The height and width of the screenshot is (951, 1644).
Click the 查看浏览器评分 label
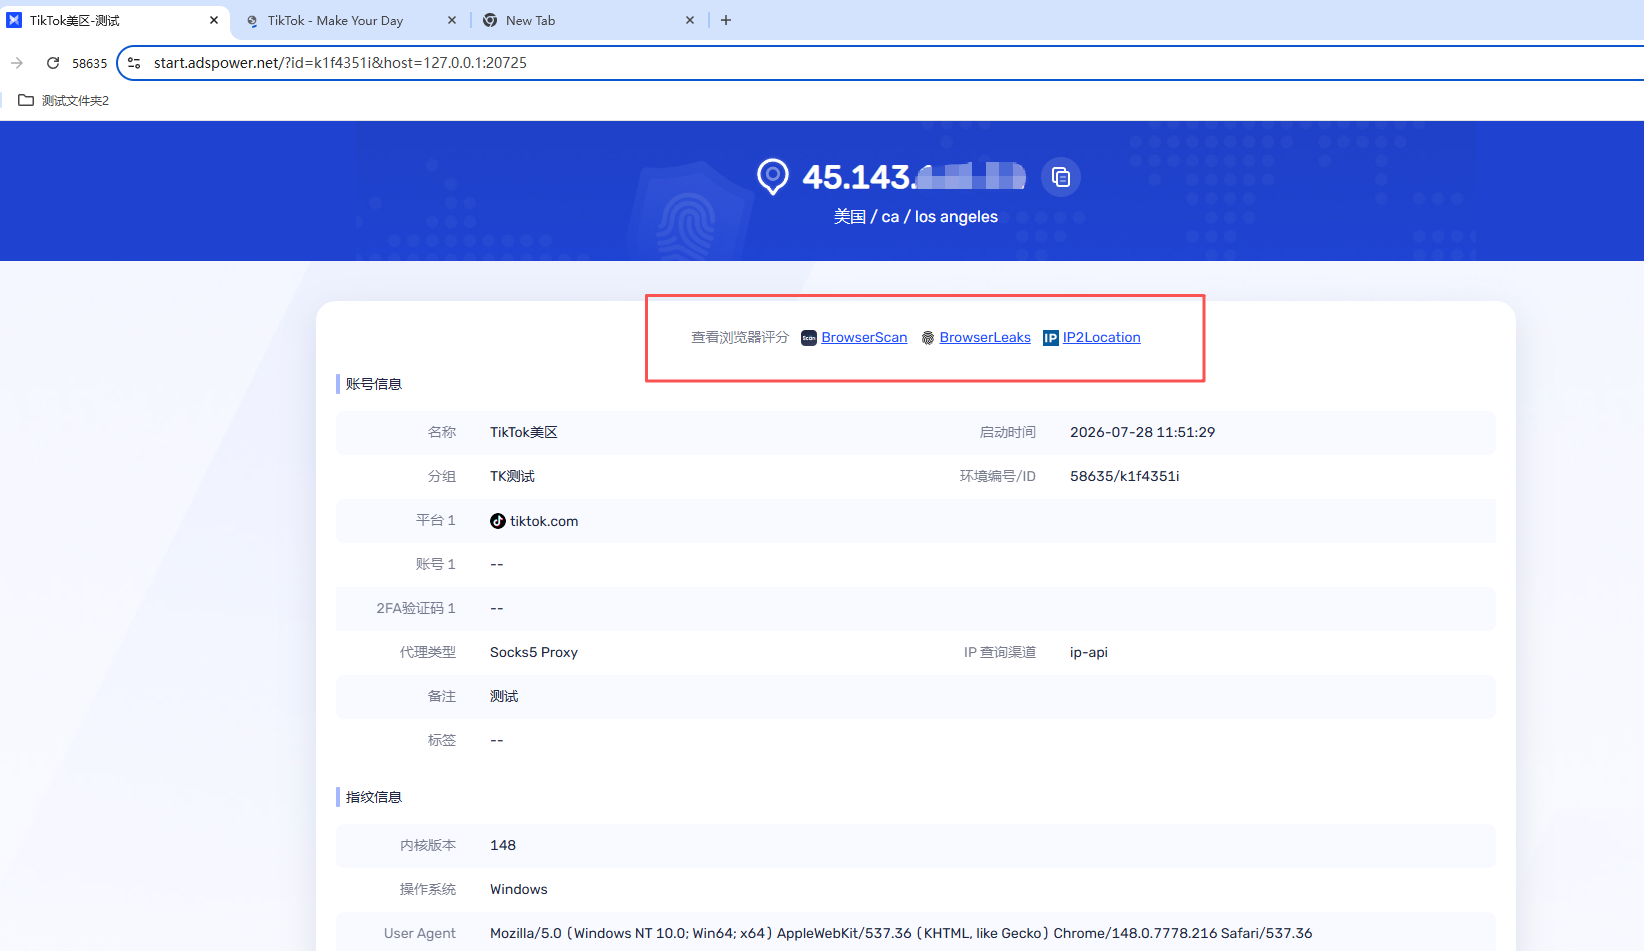[x=740, y=338]
